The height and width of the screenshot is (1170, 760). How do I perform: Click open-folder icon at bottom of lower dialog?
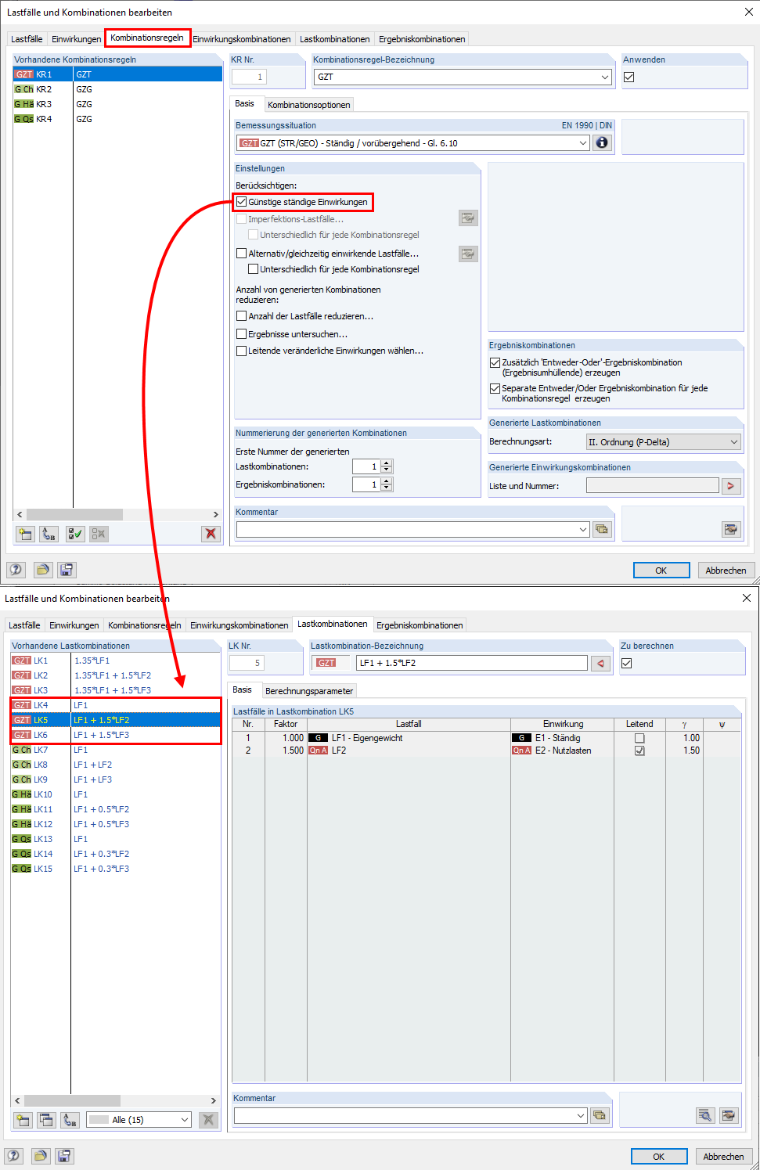[40, 1156]
